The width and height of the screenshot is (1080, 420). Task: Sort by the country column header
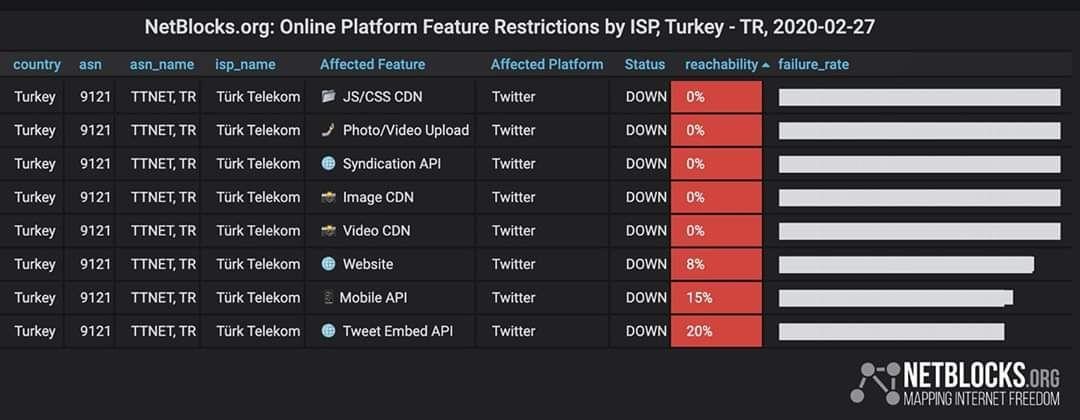click(x=37, y=65)
